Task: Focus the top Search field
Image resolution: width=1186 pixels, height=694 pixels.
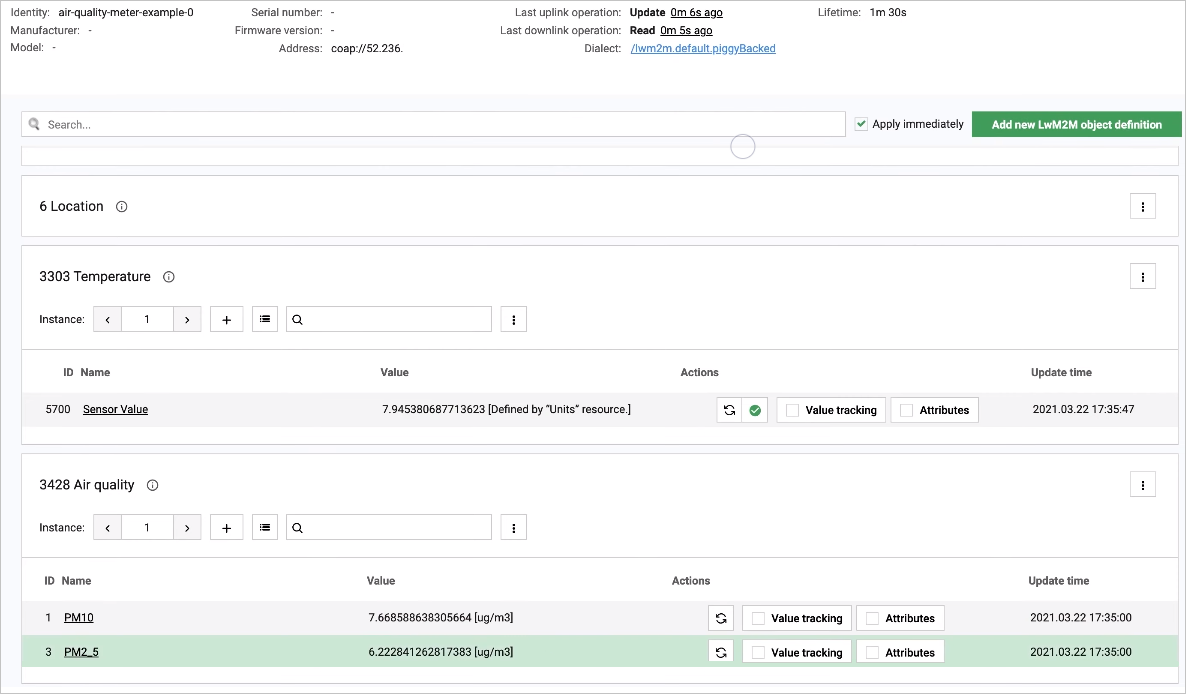Action: [433, 124]
